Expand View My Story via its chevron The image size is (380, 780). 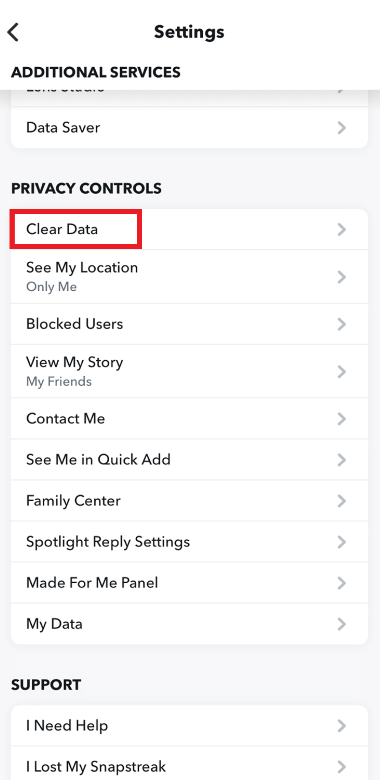click(342, 372)
